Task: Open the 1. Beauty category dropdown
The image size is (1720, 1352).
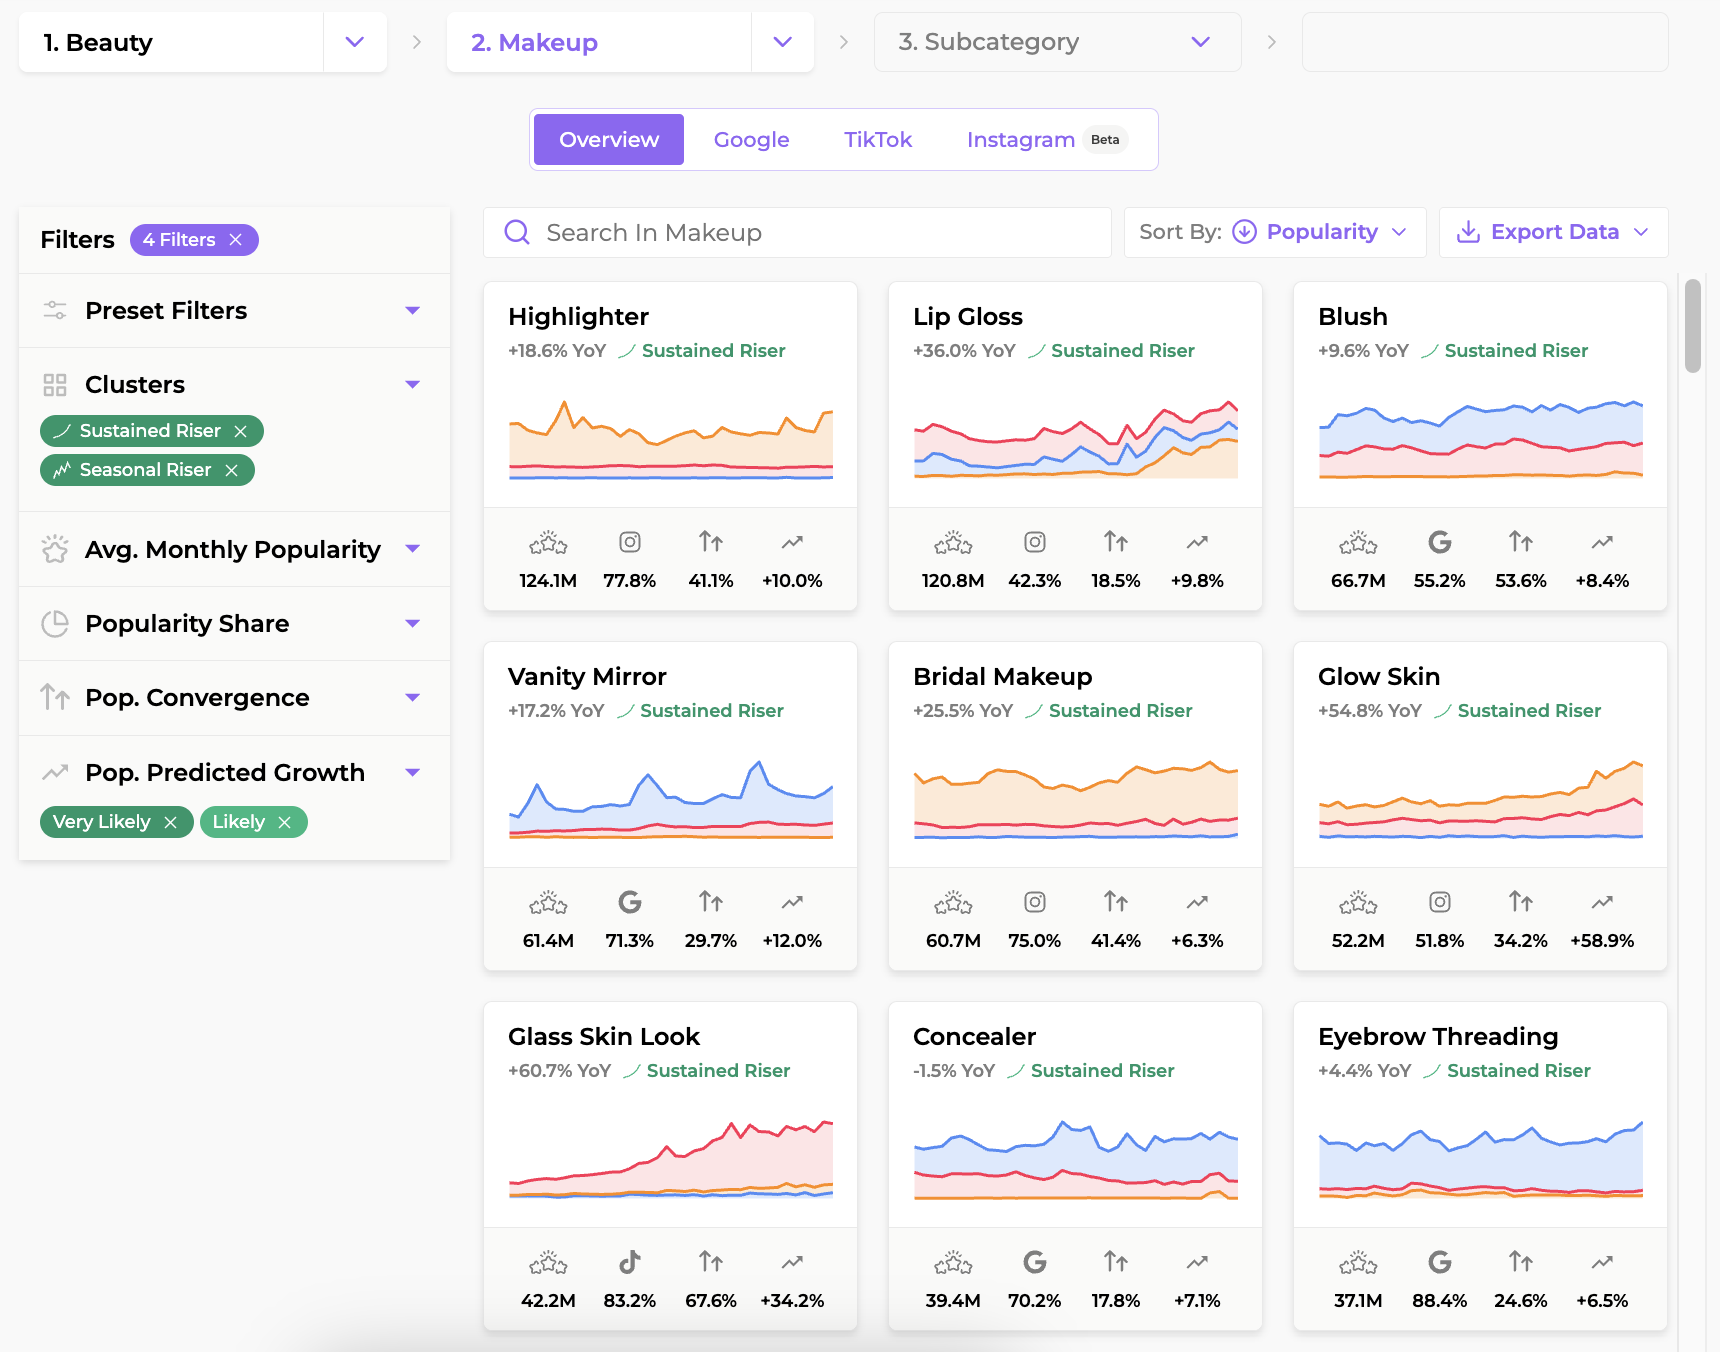Action: (x=354, y=42)
